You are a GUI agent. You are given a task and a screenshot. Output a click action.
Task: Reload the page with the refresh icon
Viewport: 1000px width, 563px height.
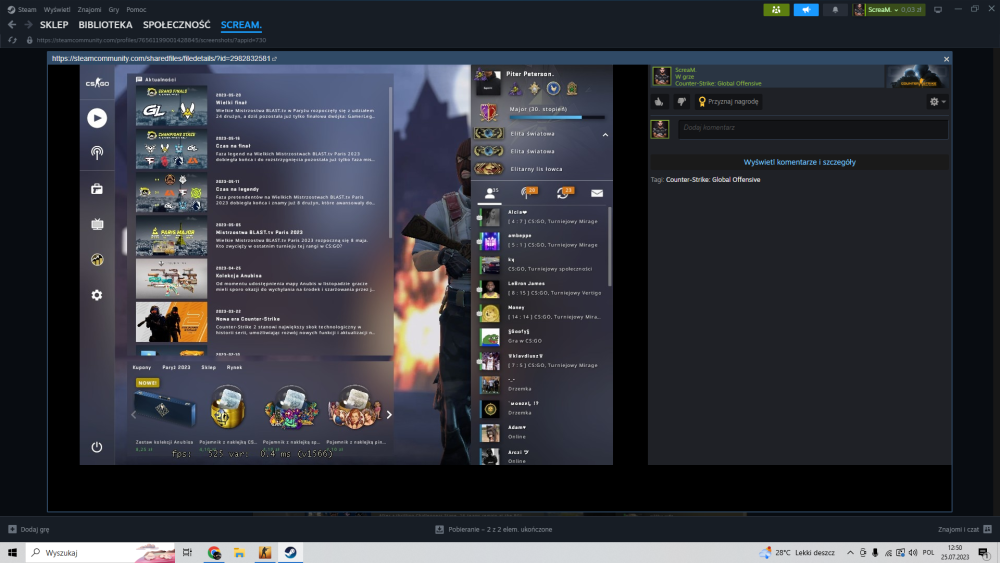coord(12,40)
